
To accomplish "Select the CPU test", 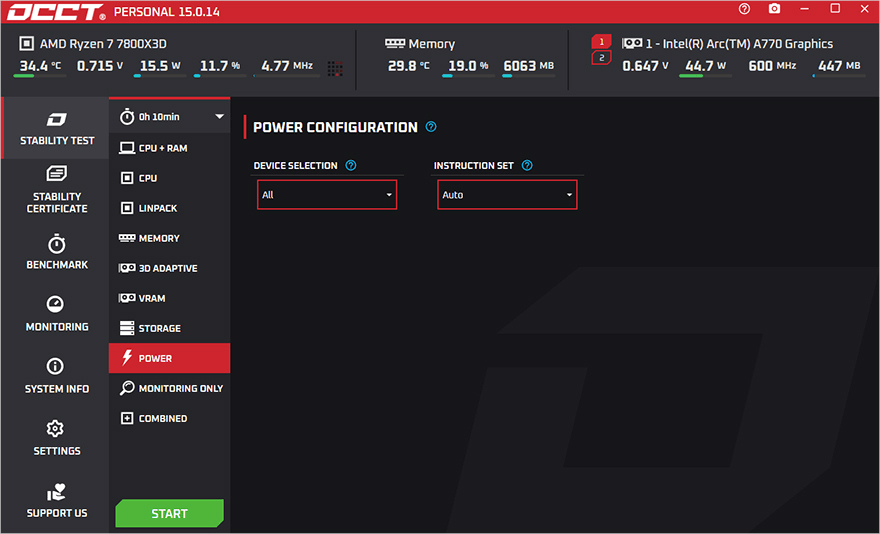I will click(x=169, y=178).
